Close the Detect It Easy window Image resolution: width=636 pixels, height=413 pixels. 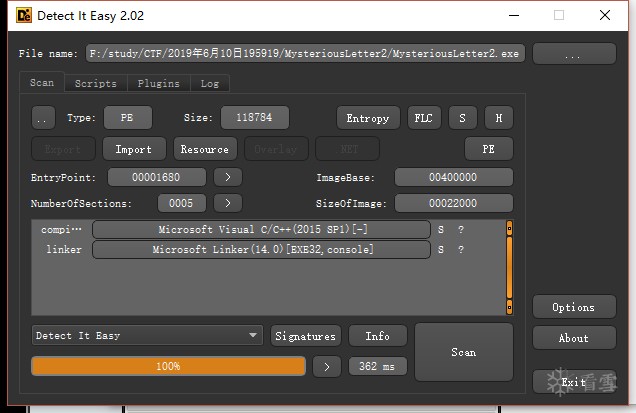[x=605, y=15]
